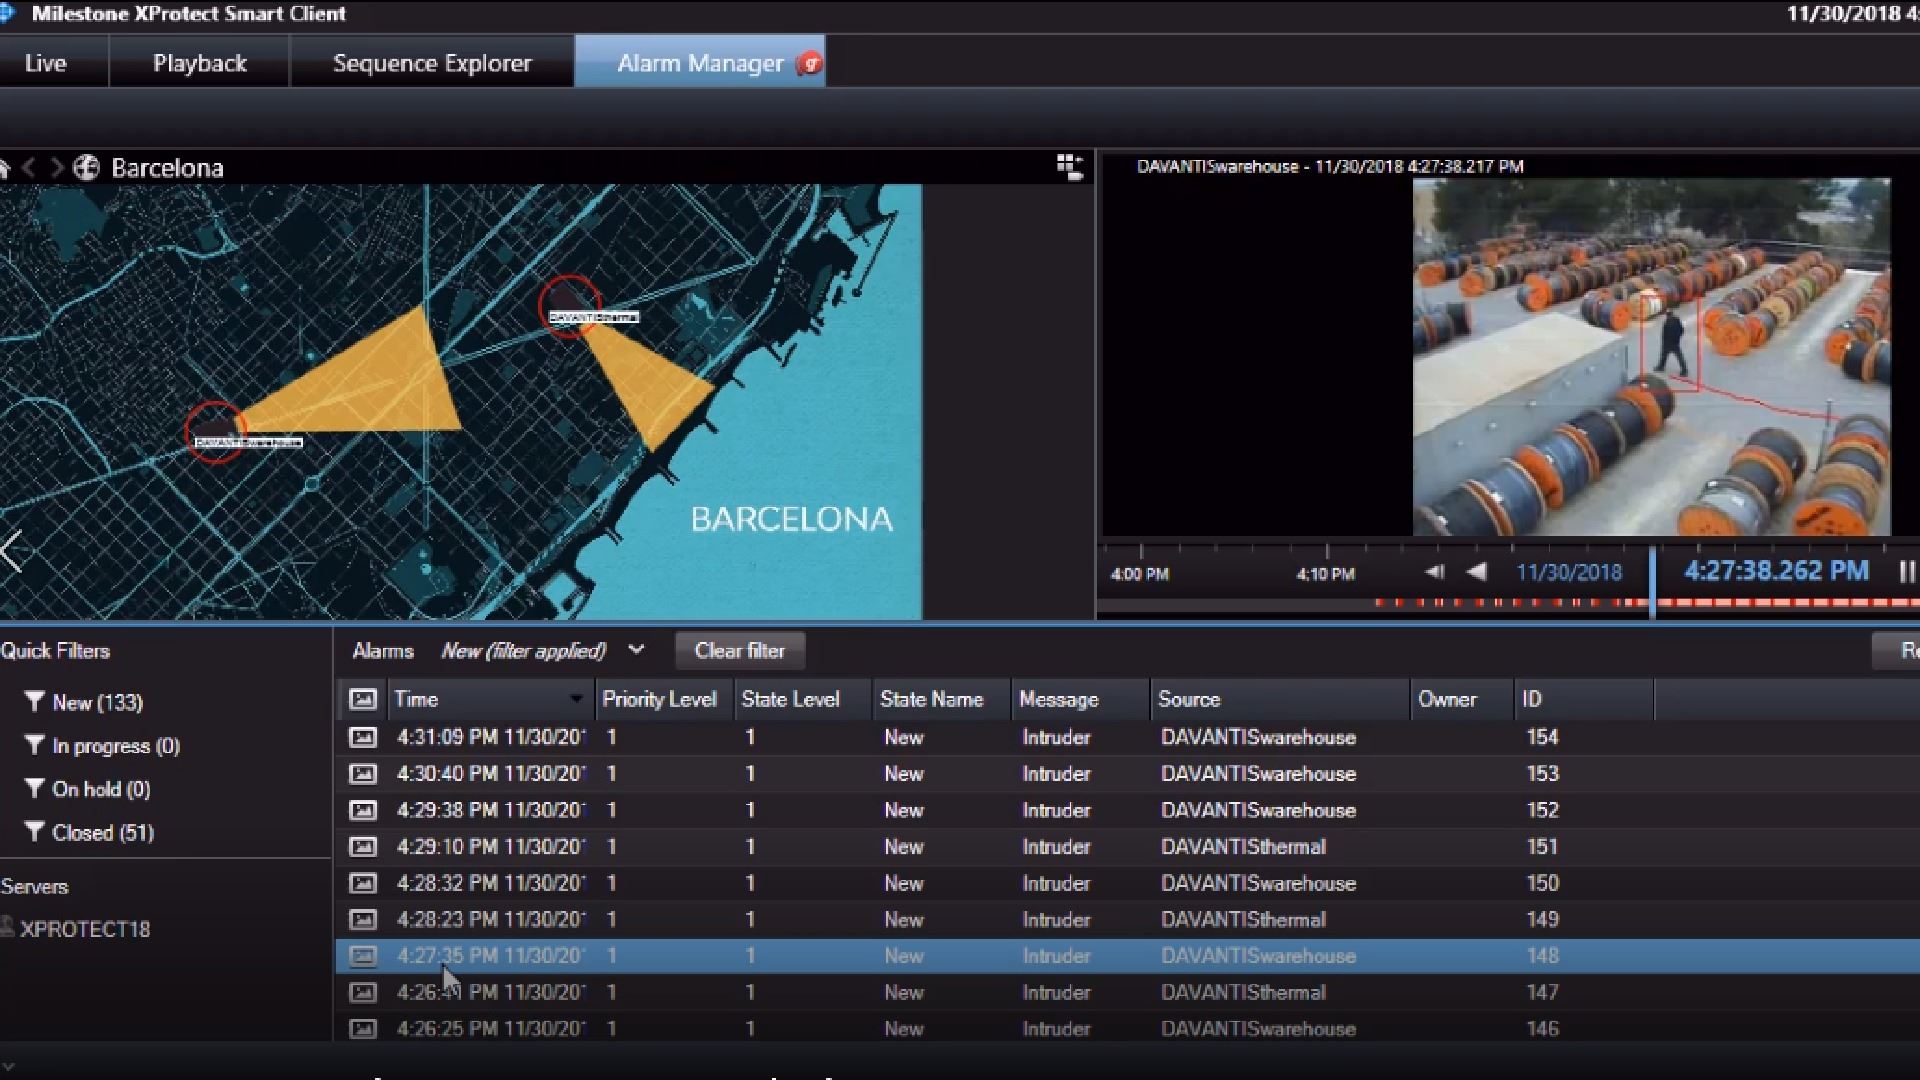
Task: Open the map grid overview icon
Action: tap(1070, 167)
